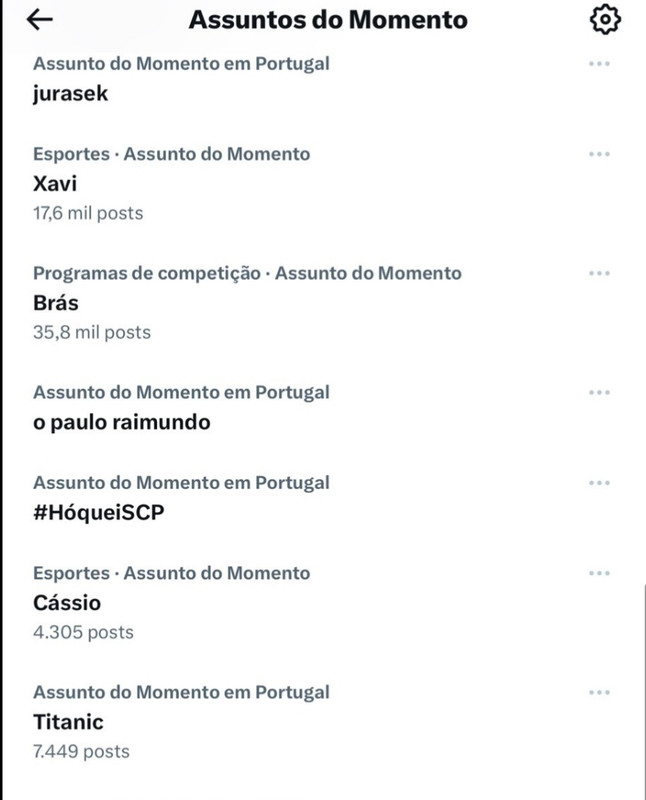Open the Brás trending topic
Viewport: 646px width, 800px height.
click(x=56, y=303)
